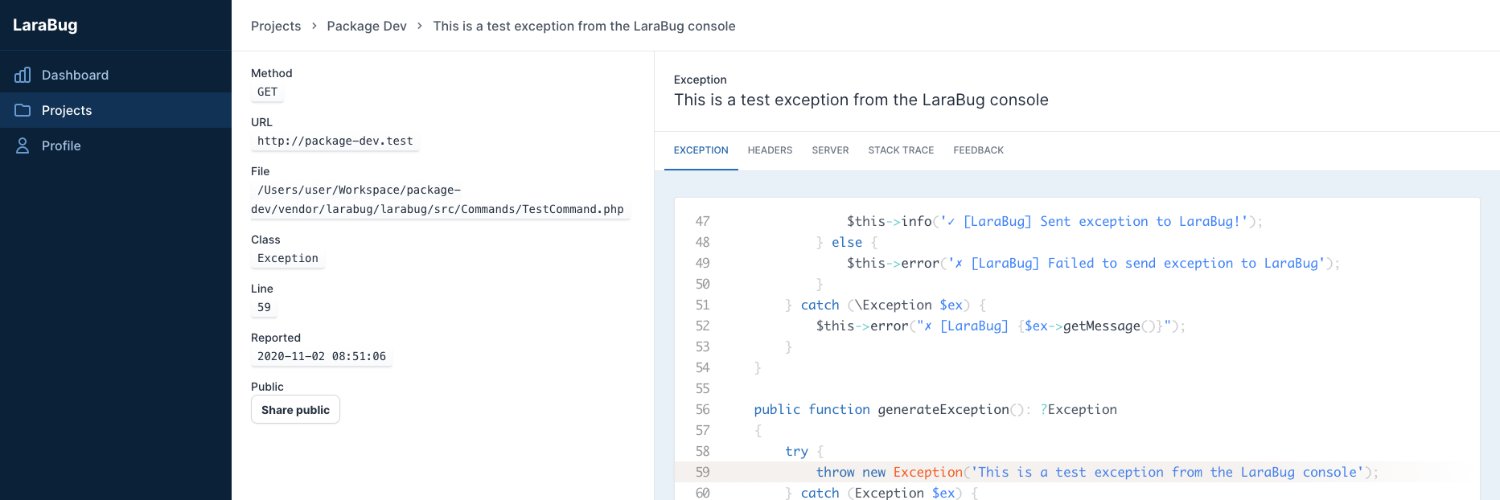Click the Projects folder icon
The height and width of the screenshot is (500, 1500).
[x=22, y=110]
